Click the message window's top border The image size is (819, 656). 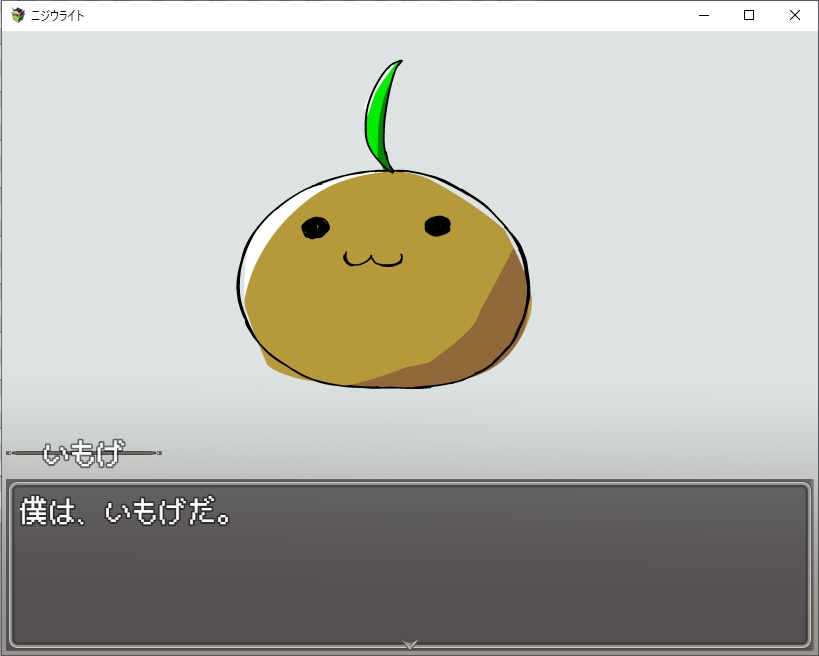(410, 481)
